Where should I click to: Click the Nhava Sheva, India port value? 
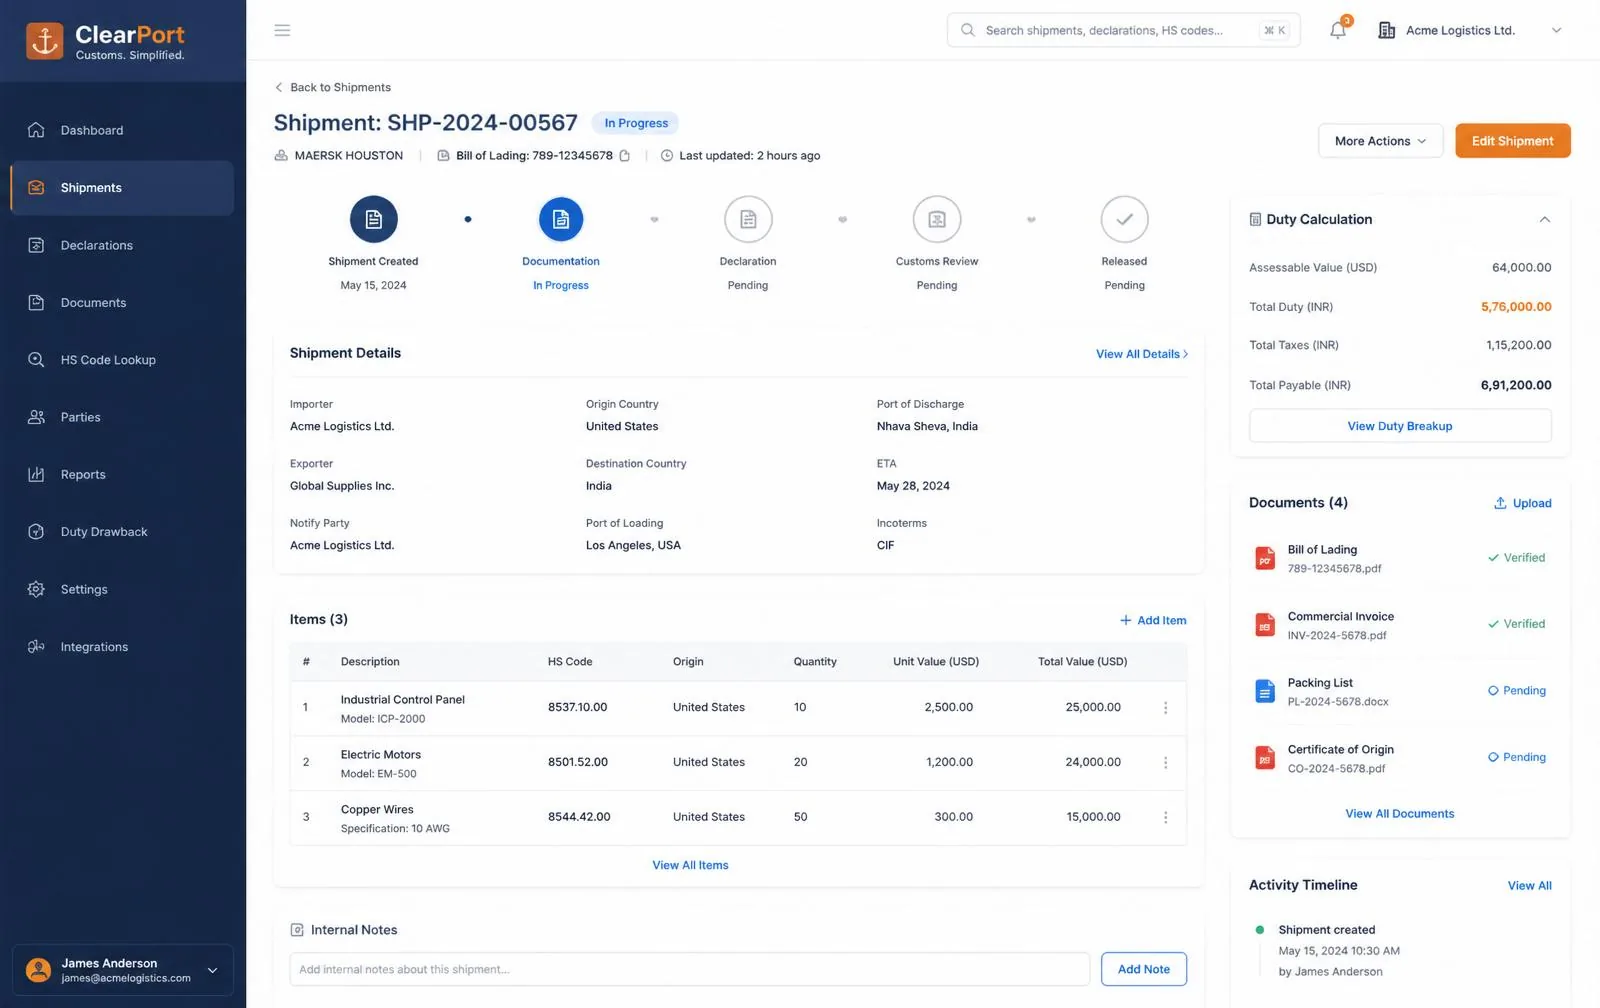pos(927,427)
